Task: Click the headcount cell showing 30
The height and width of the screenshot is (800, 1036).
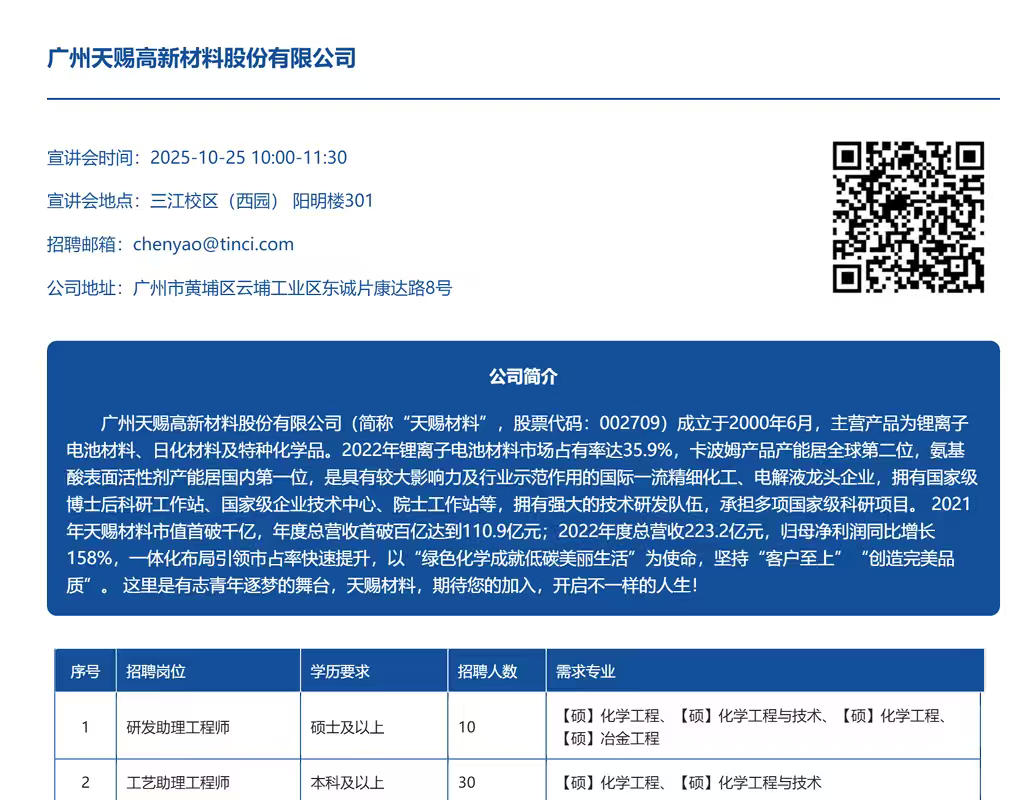Action: (x=467, y=782)
